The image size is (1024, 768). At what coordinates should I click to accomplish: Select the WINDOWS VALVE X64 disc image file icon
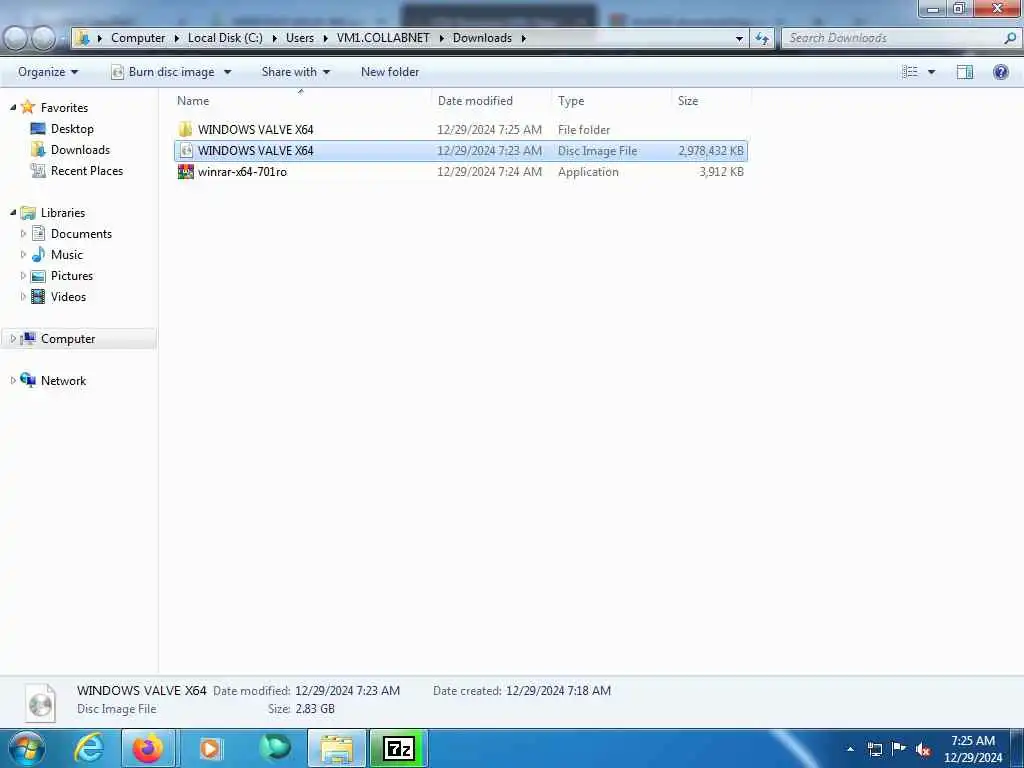[x=186, y=151]
